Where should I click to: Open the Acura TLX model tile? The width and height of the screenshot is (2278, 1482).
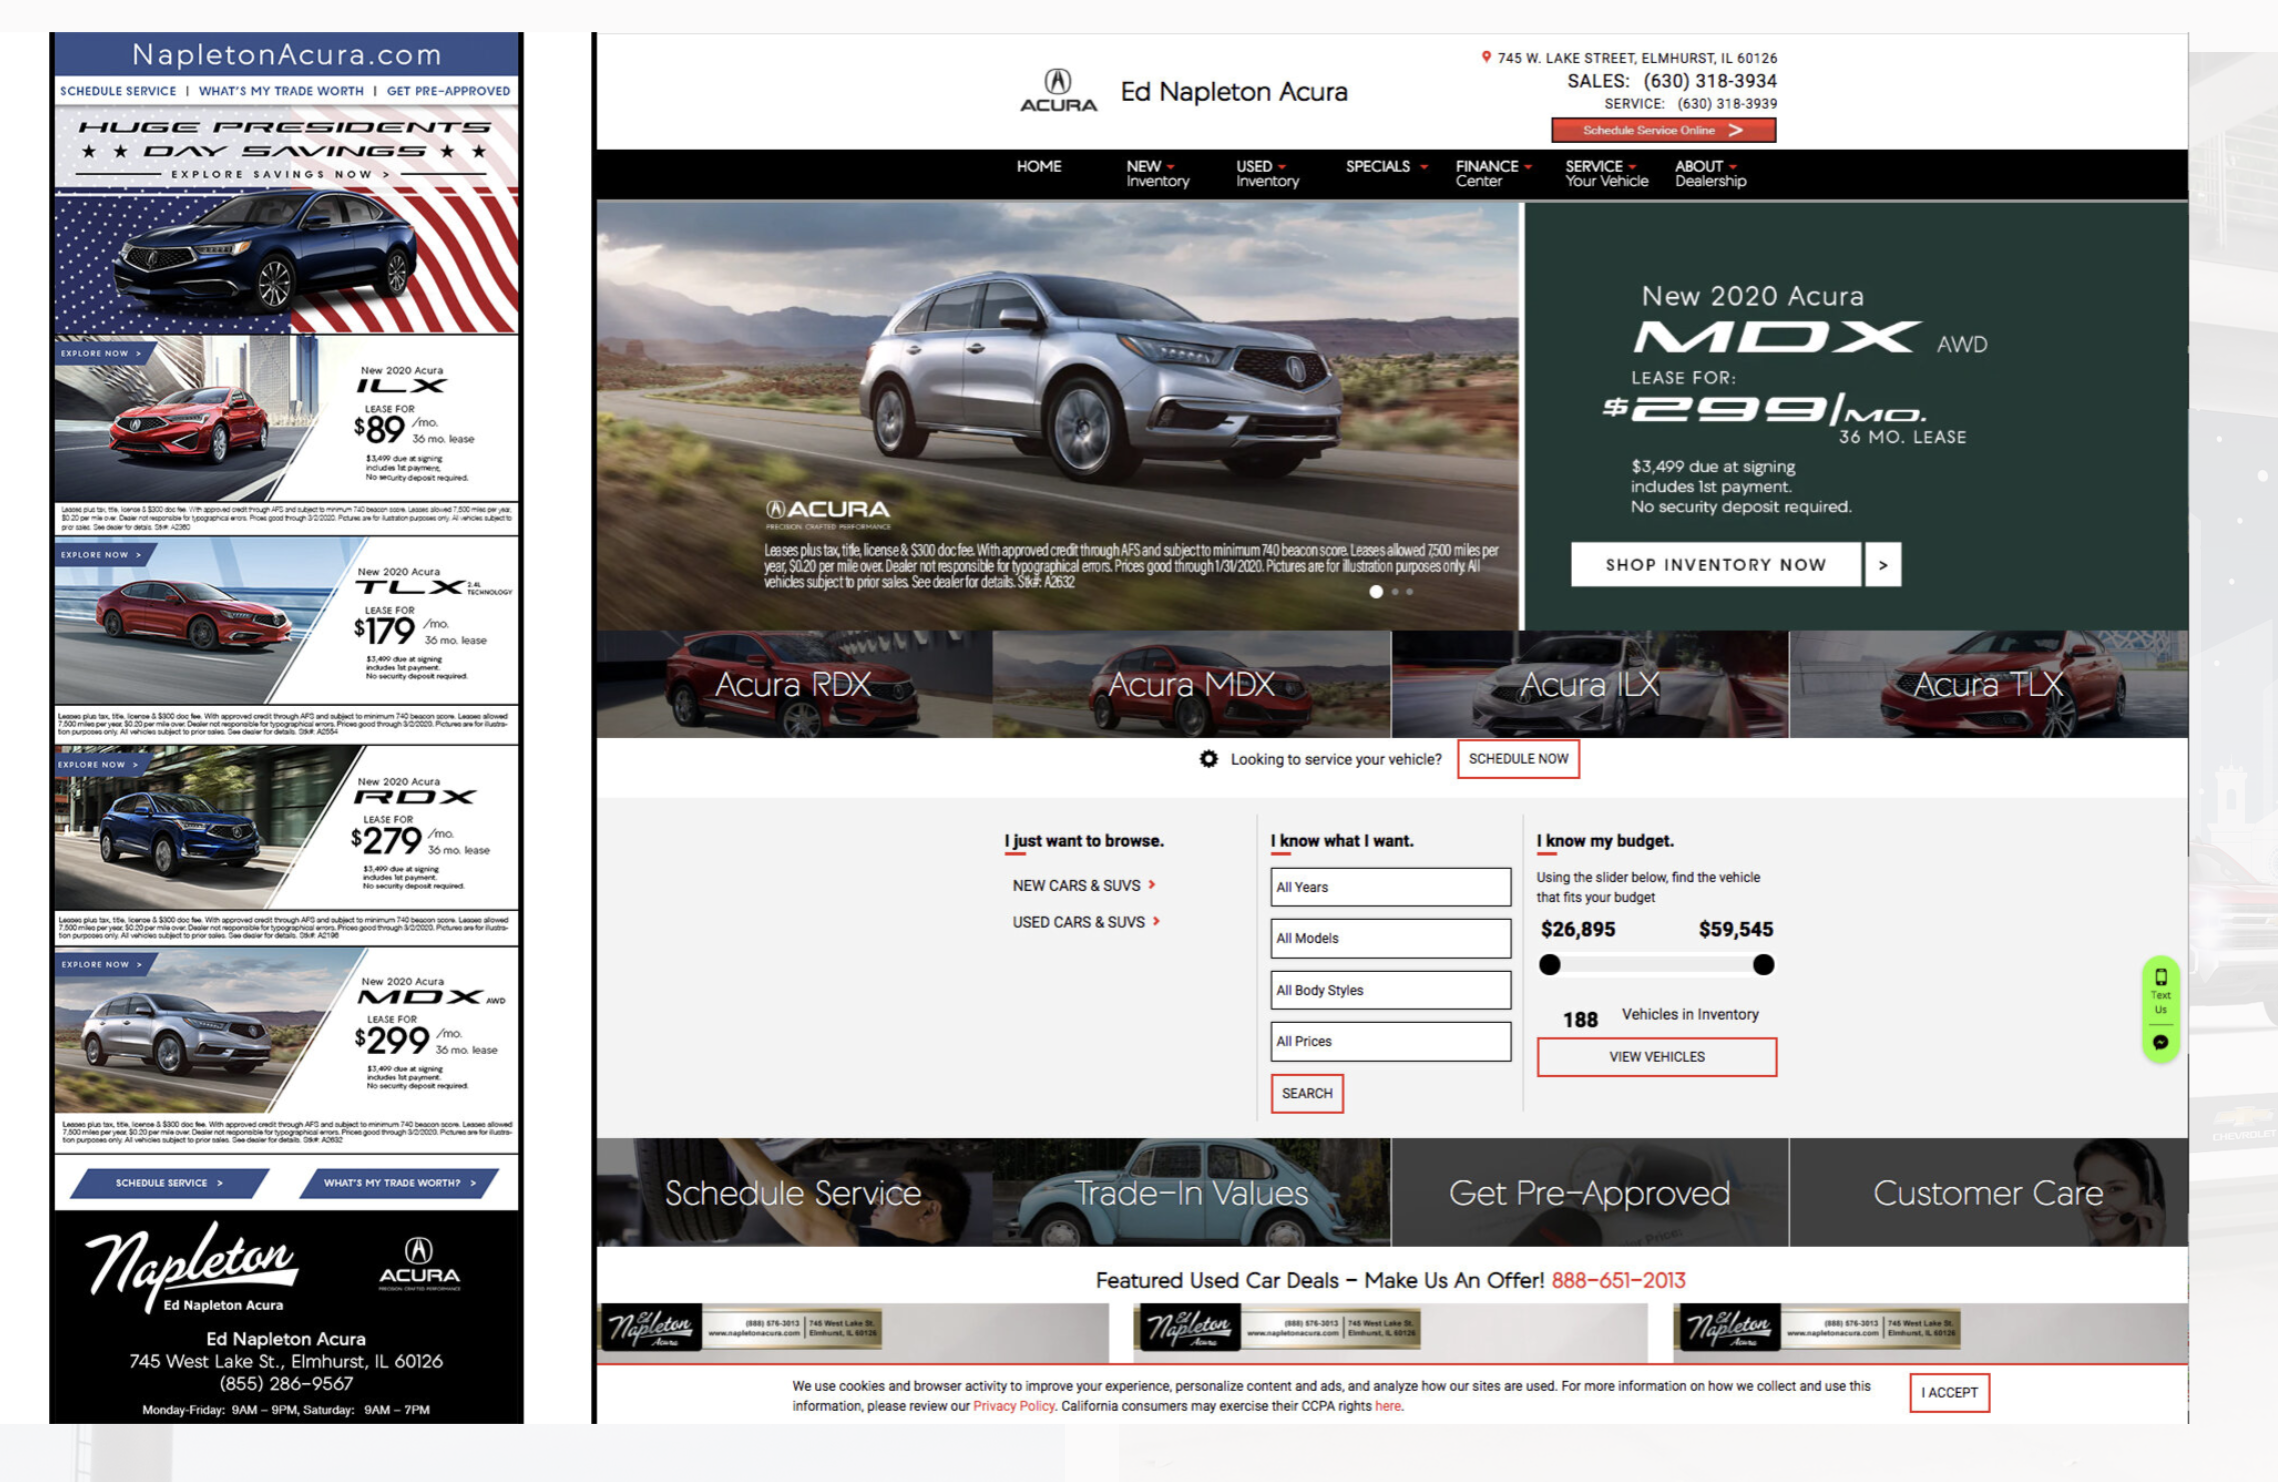[1988, 684]
